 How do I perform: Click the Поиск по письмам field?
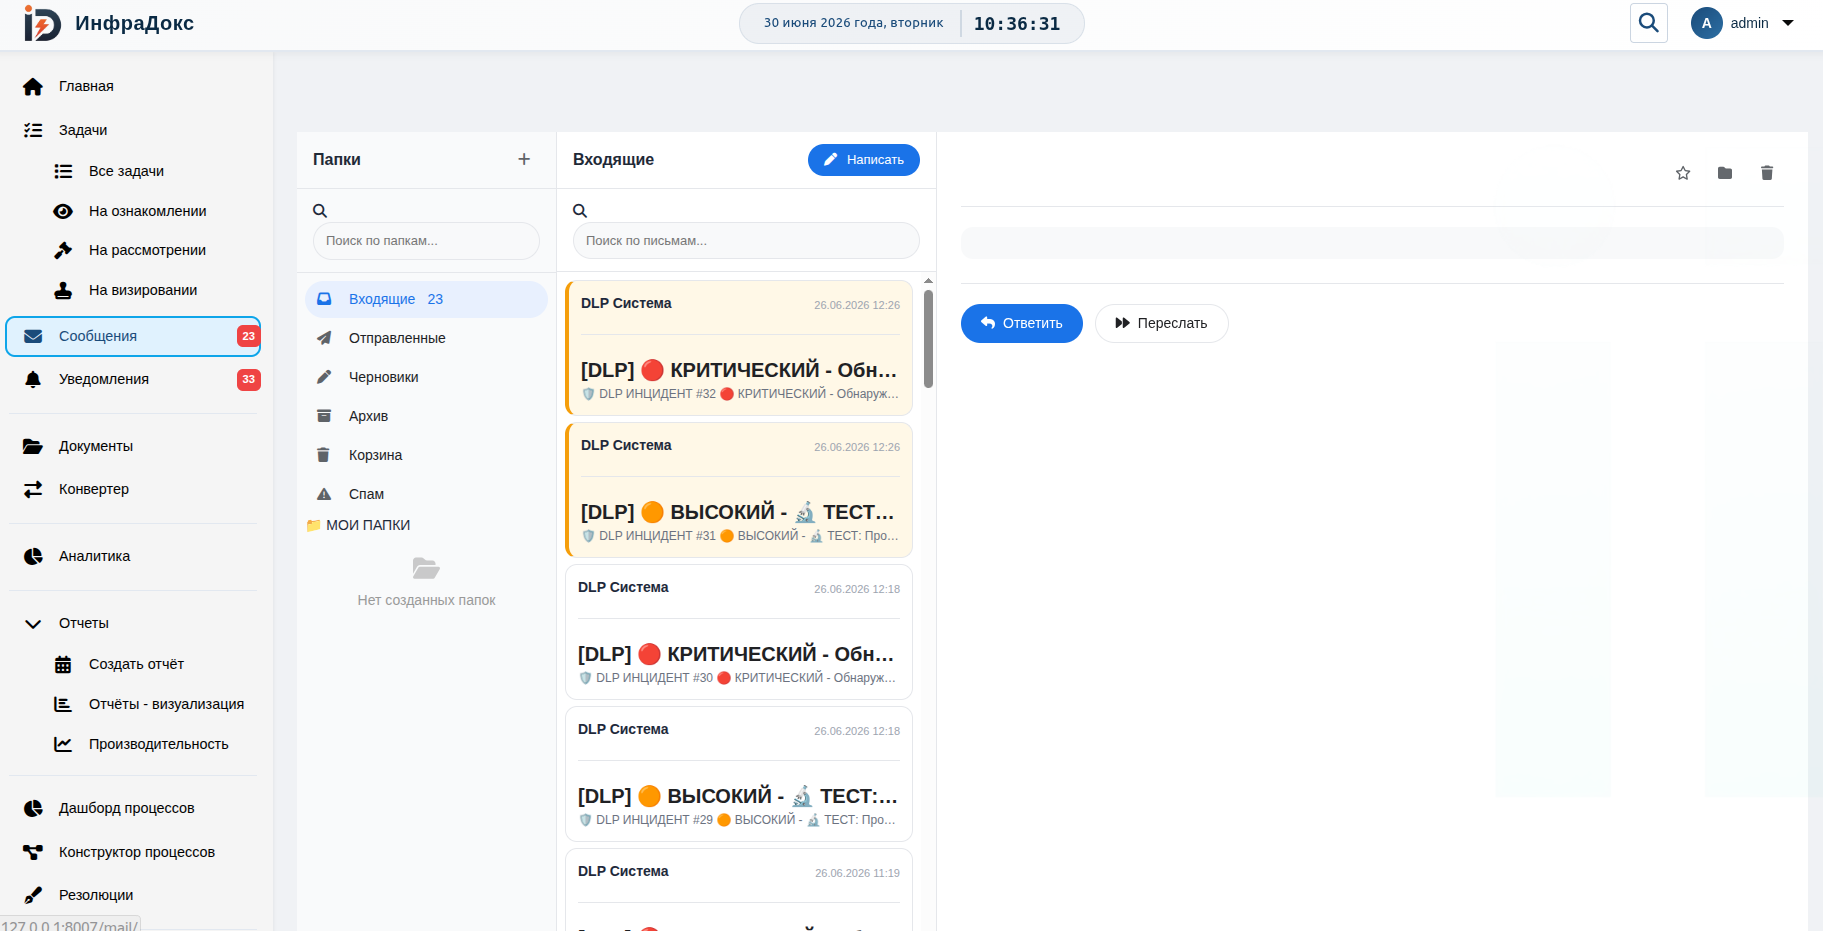click(x=746, y=241)
